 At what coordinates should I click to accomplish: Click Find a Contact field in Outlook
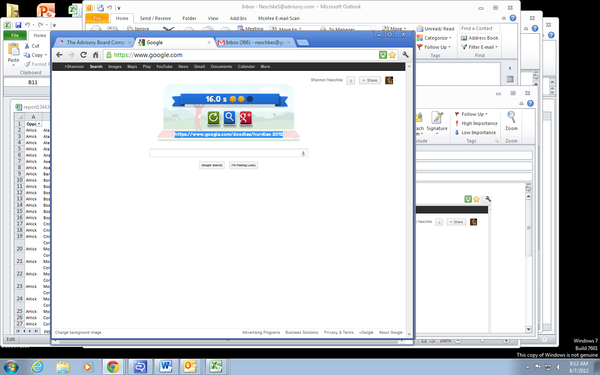coord(479,28)
